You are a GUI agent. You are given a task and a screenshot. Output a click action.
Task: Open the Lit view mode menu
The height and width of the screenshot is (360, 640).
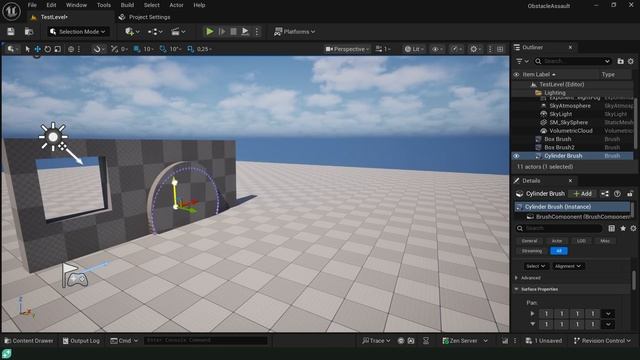click(x=414, y=49)
